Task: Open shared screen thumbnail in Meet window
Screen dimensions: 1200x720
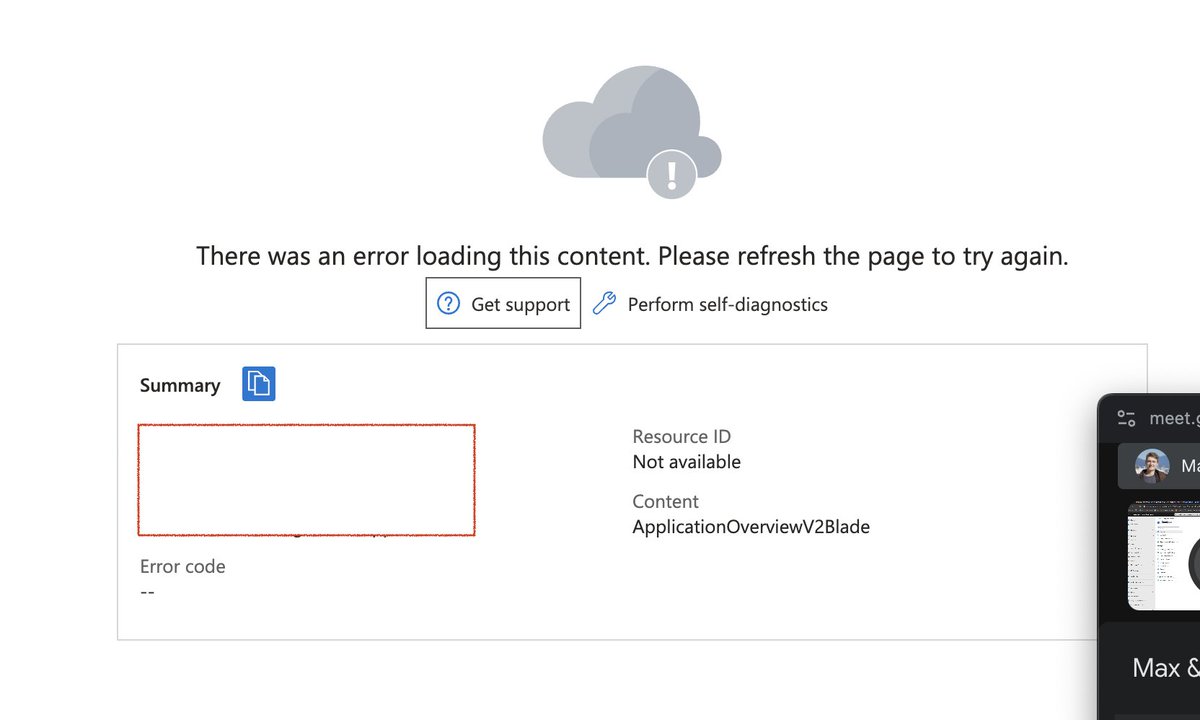Action: tap(1164, 556)
